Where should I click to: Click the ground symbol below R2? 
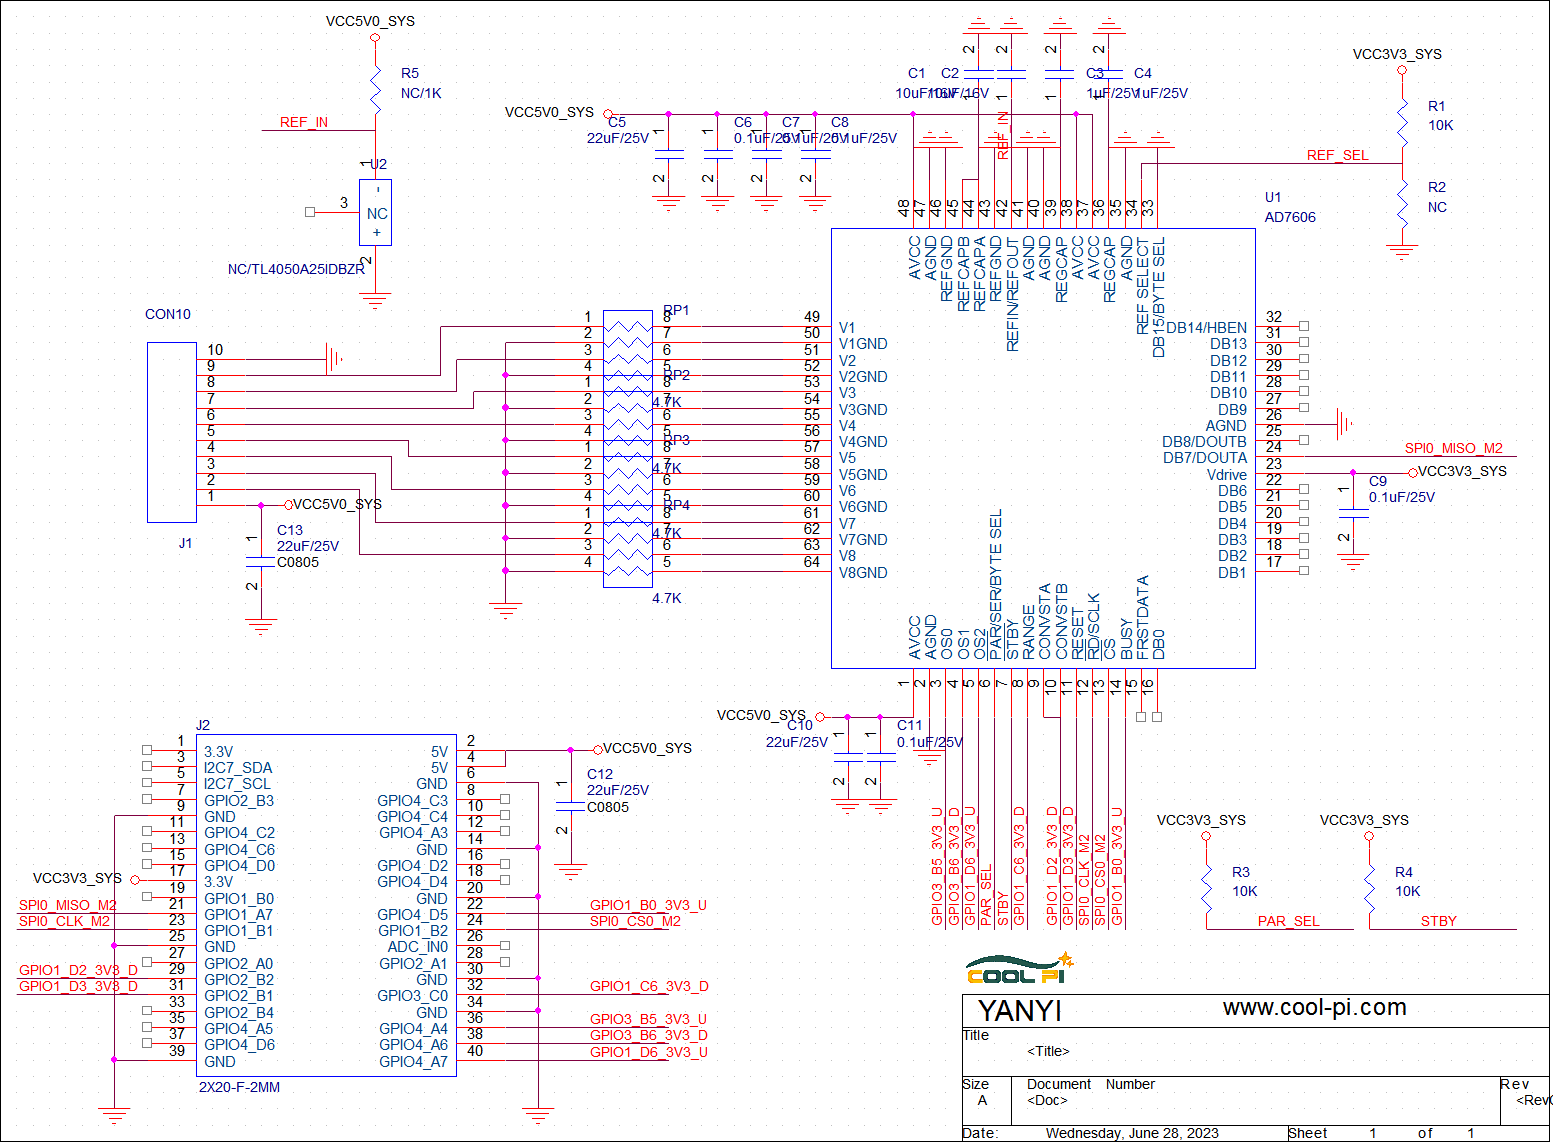[1403, 252]
